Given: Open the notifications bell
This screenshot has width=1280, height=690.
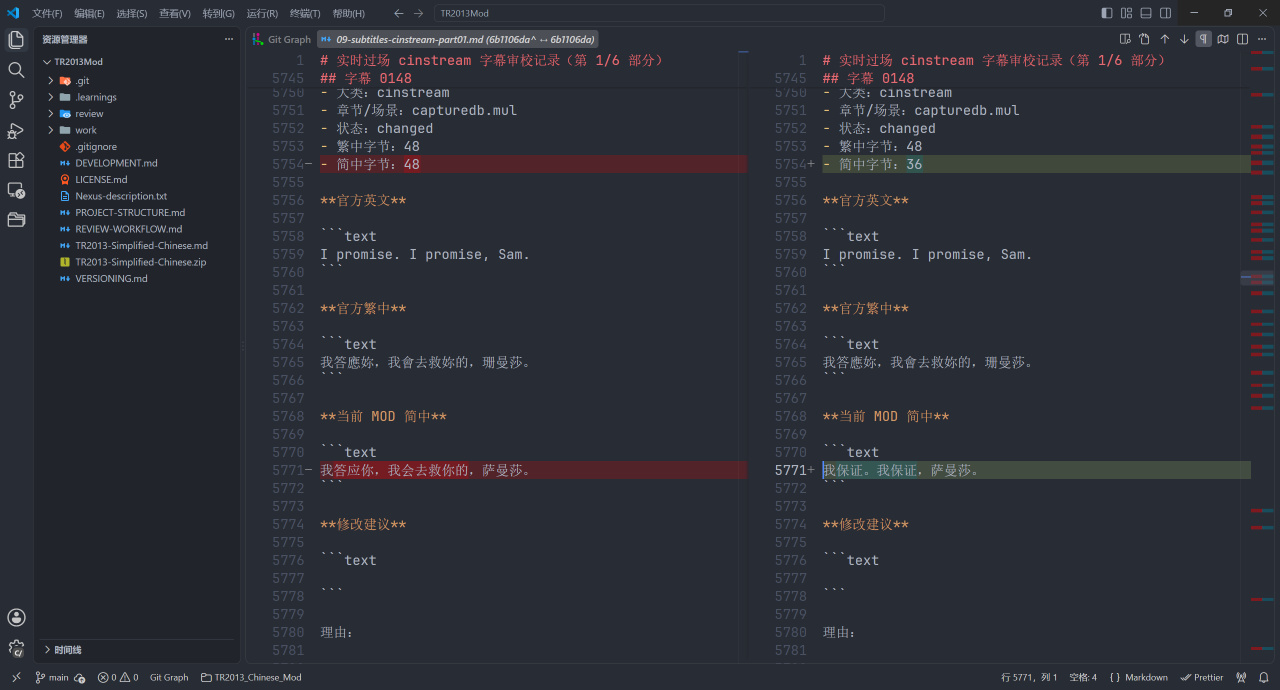Looking at the screenshot, I should 1263,677.
